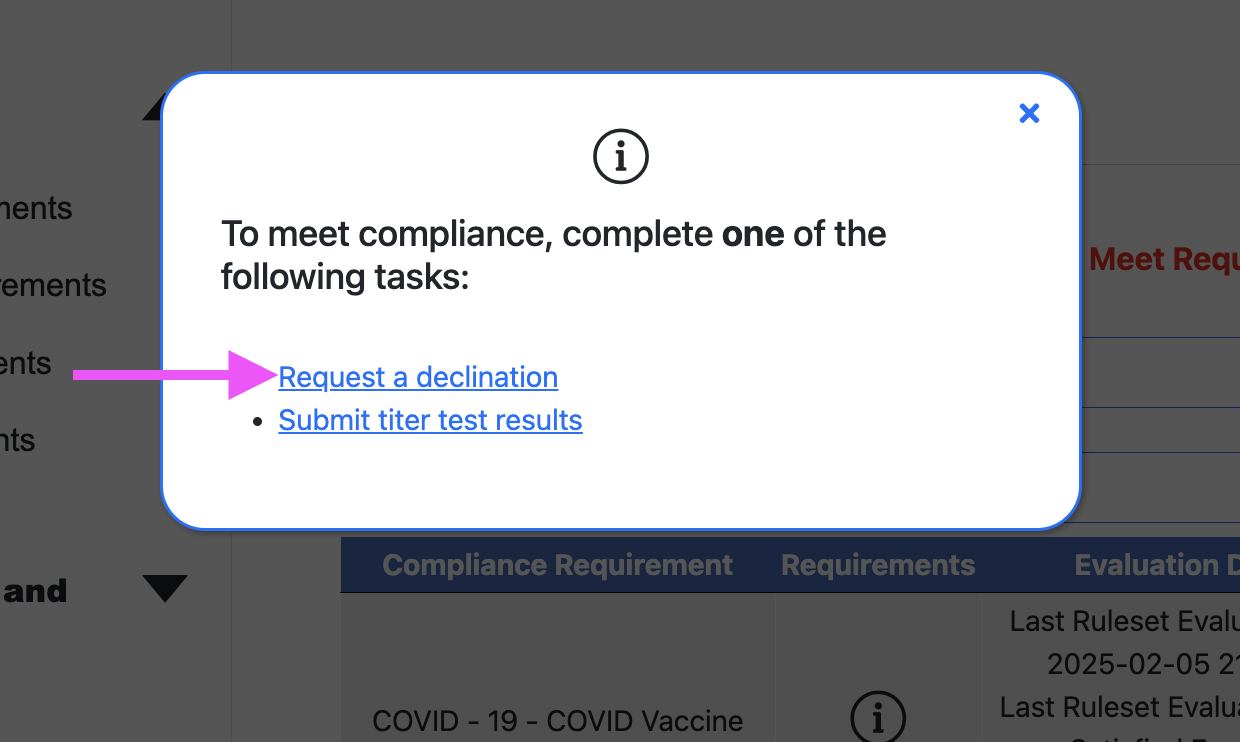
Task: Click the "To meet compliance" dialog heading
Action: 553,255
